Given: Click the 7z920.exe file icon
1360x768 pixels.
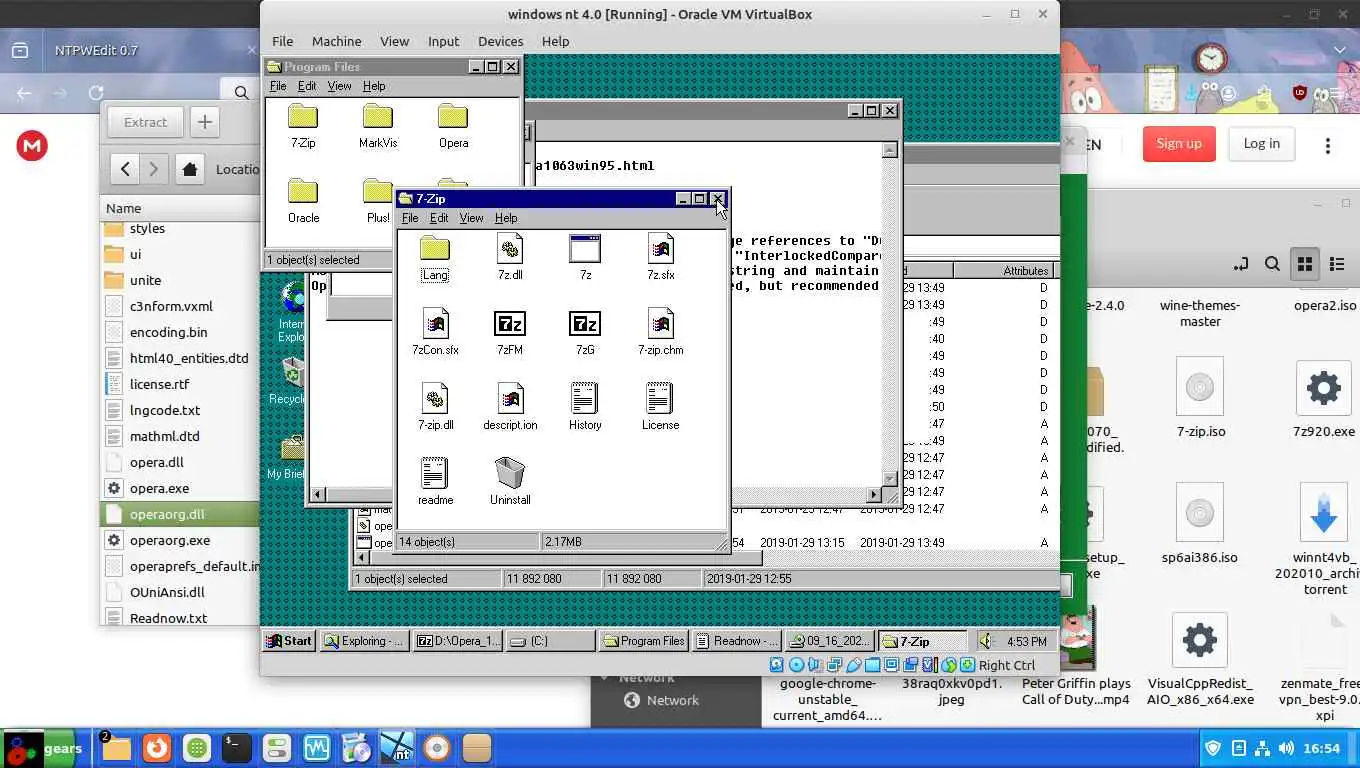Looking at the screenshot, I should click(x=1323, y=388).
